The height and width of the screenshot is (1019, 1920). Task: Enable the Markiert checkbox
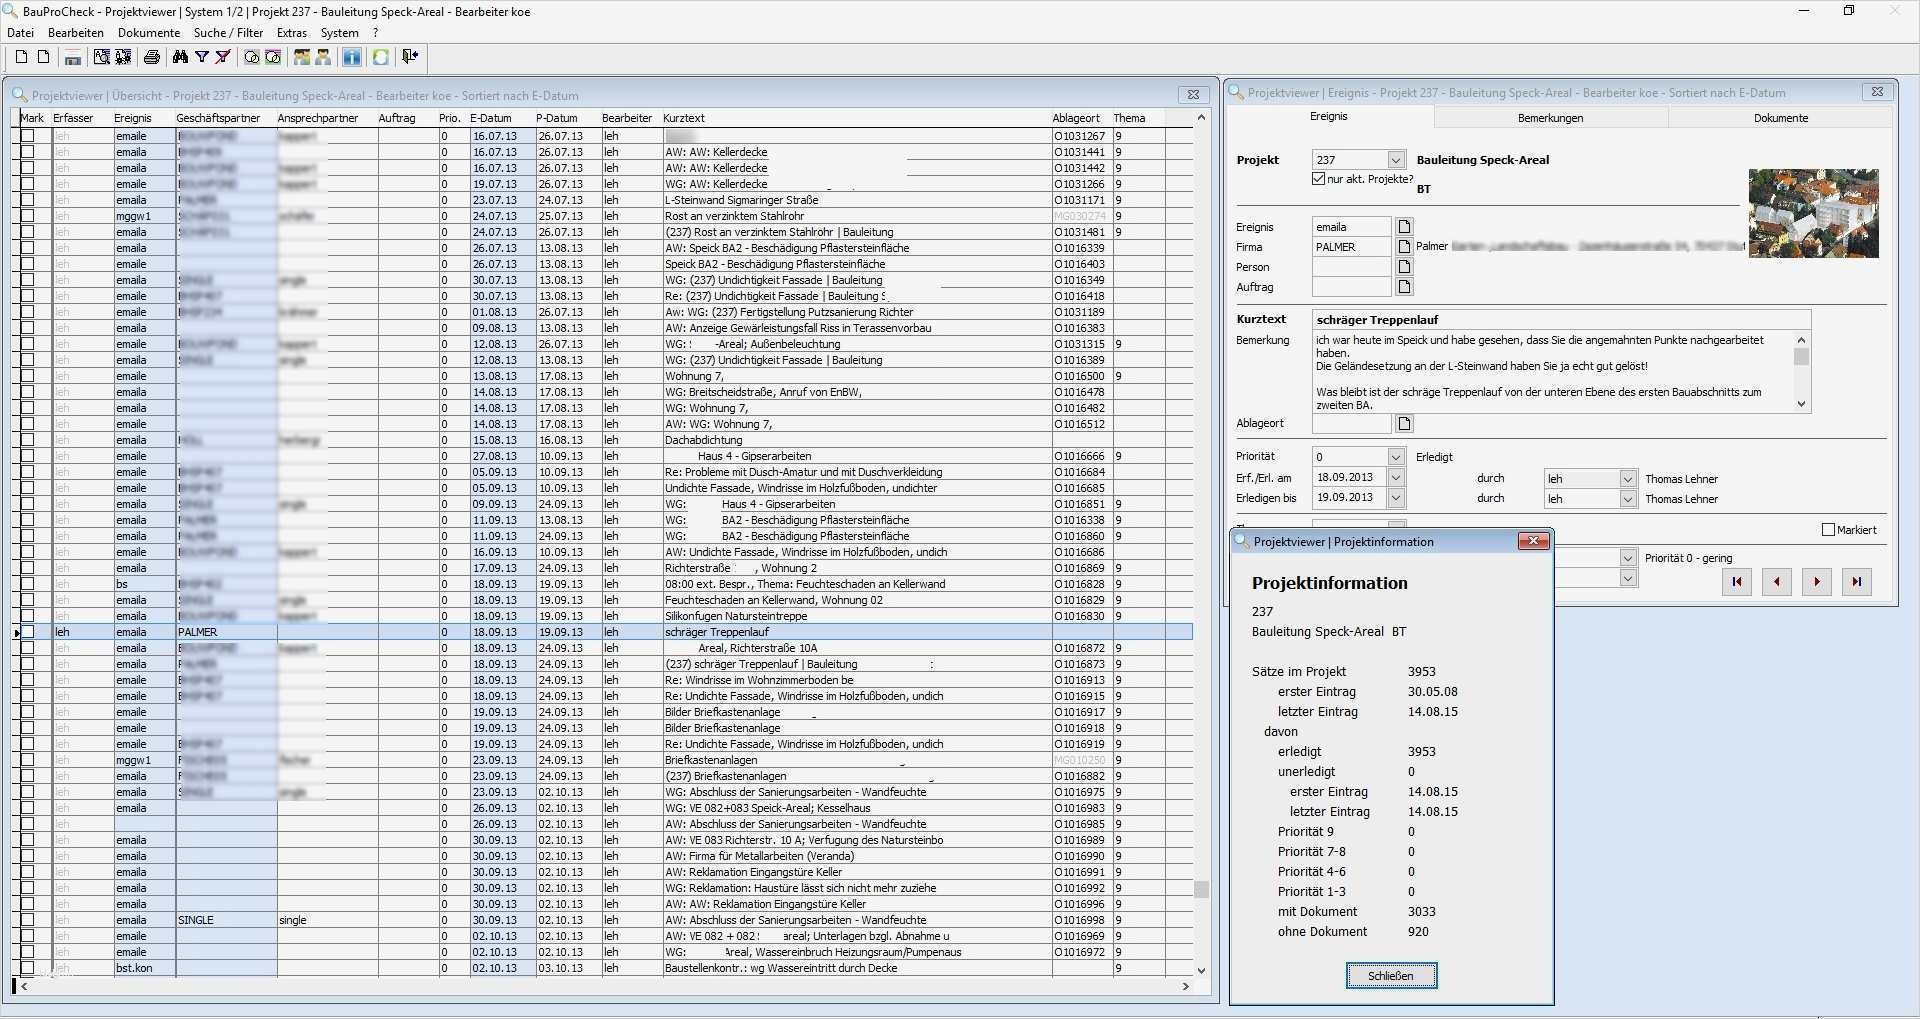click(1829, 530)
